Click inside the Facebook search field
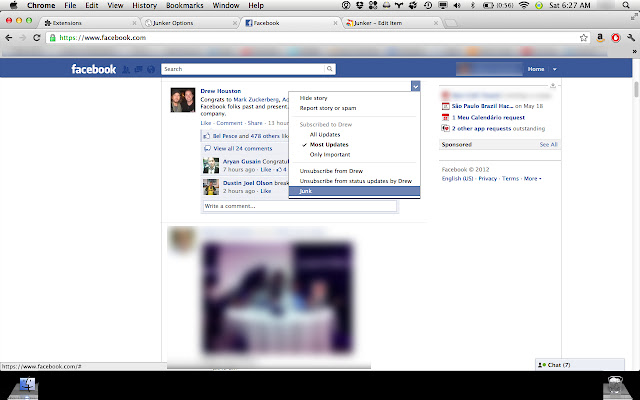The image size is (640, 400). coord(243,69)
